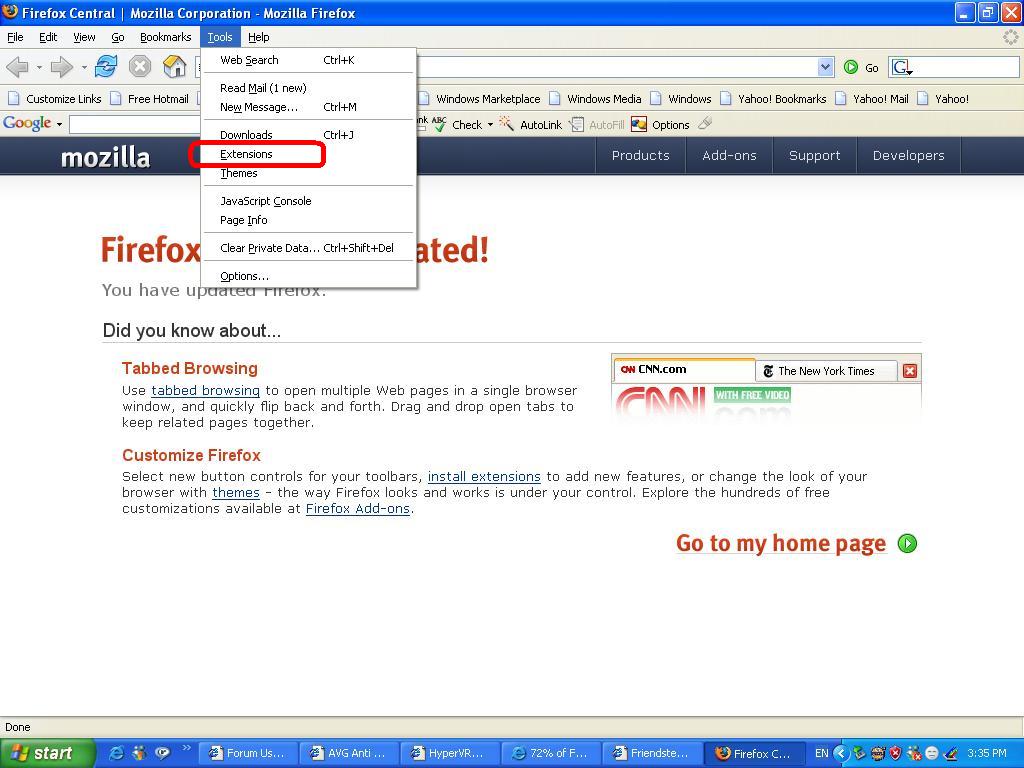This screenshot has width=1024, height=768.
Task: Click the Back arrow navigation icon
Action: tap(17, 67)
